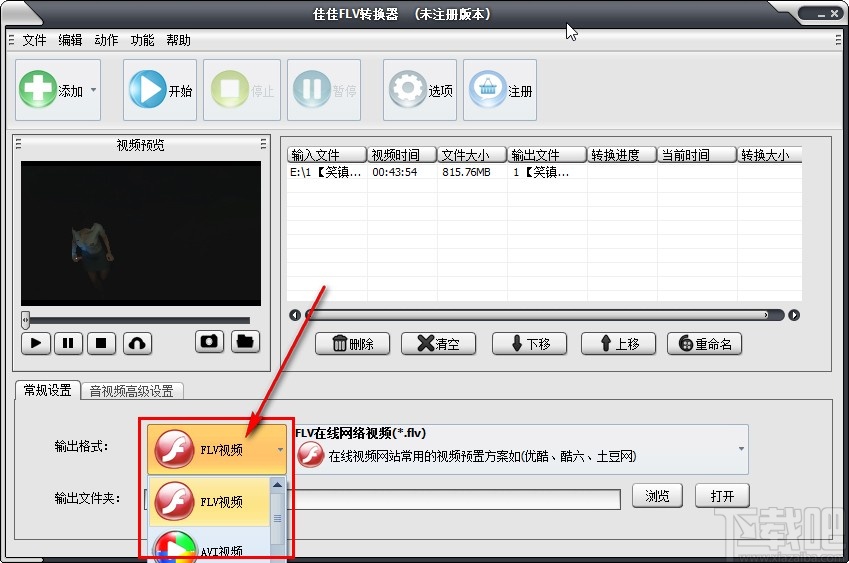Click the green Add (添加) icon
The height and width of the screenshot is (563, 849).
point(38,90)
